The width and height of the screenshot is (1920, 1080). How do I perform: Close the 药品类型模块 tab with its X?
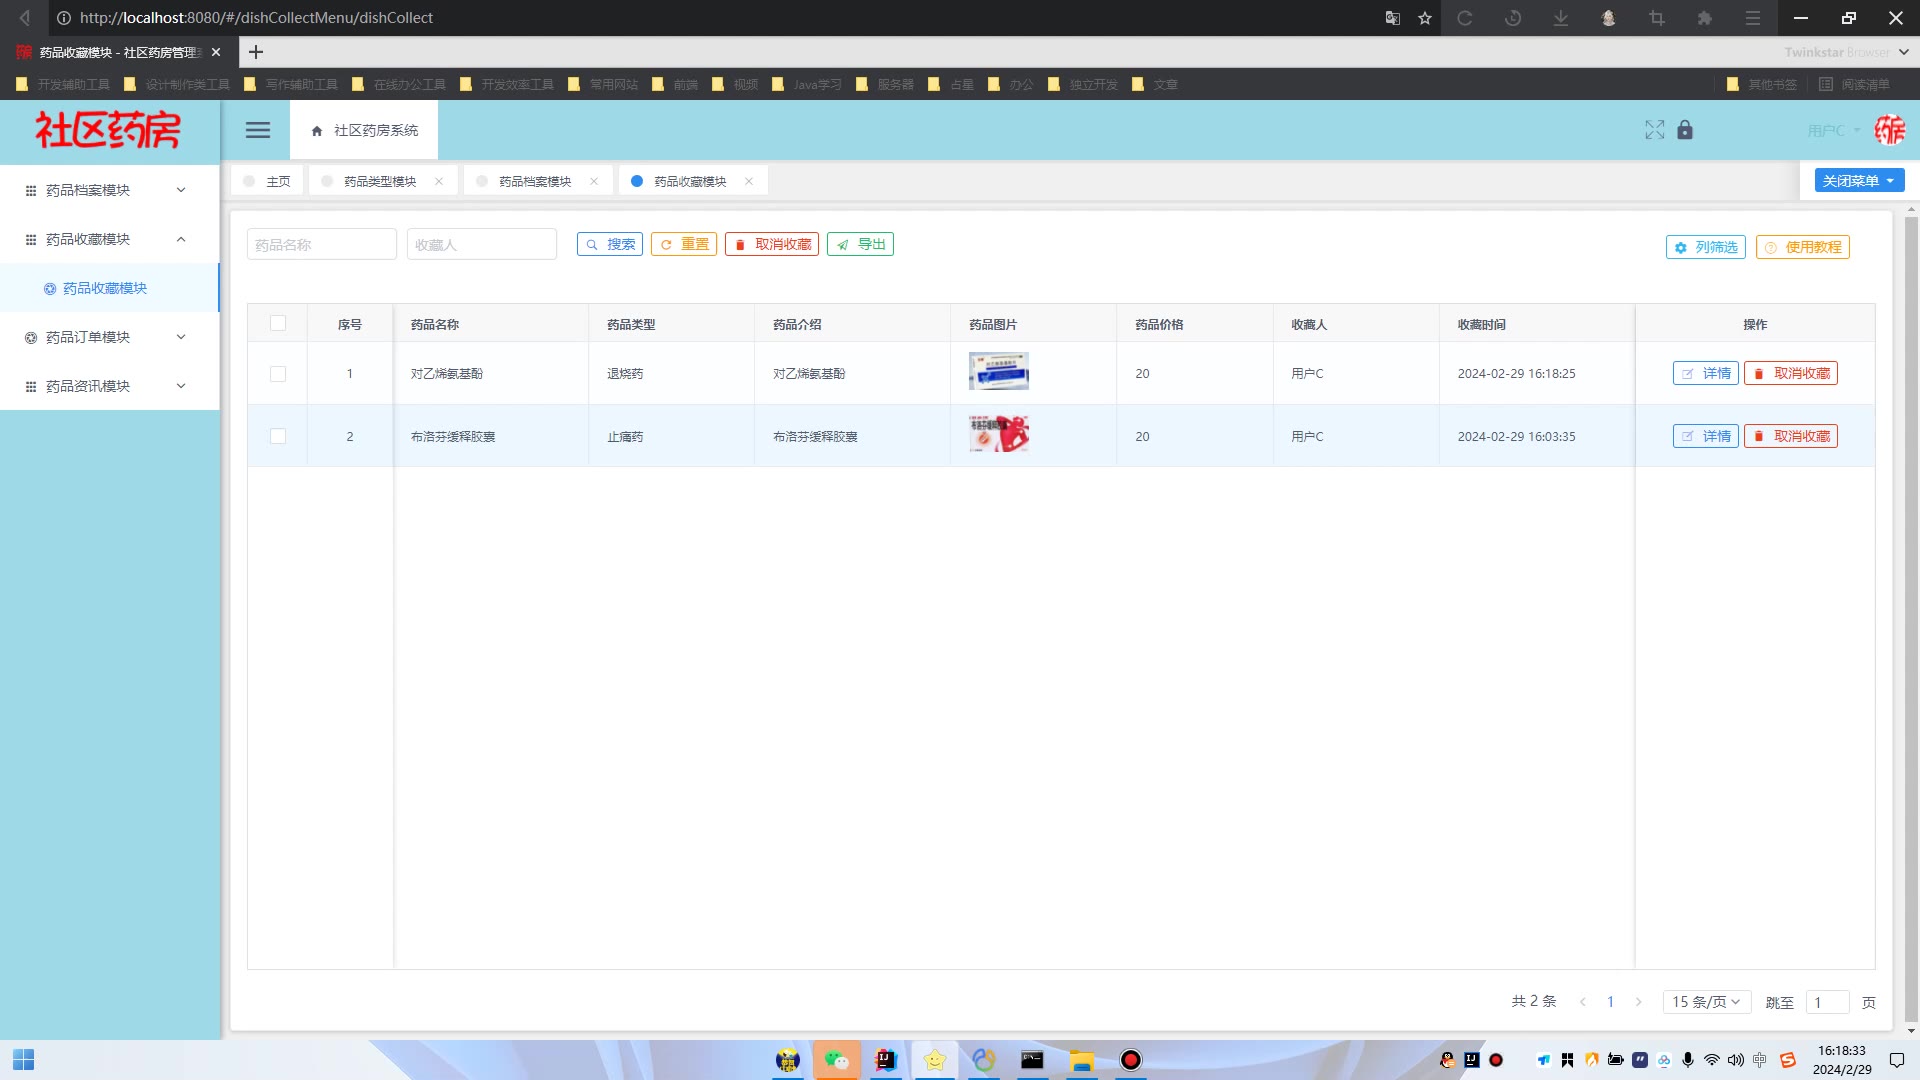pyautogui.click(x=439, y=181)
